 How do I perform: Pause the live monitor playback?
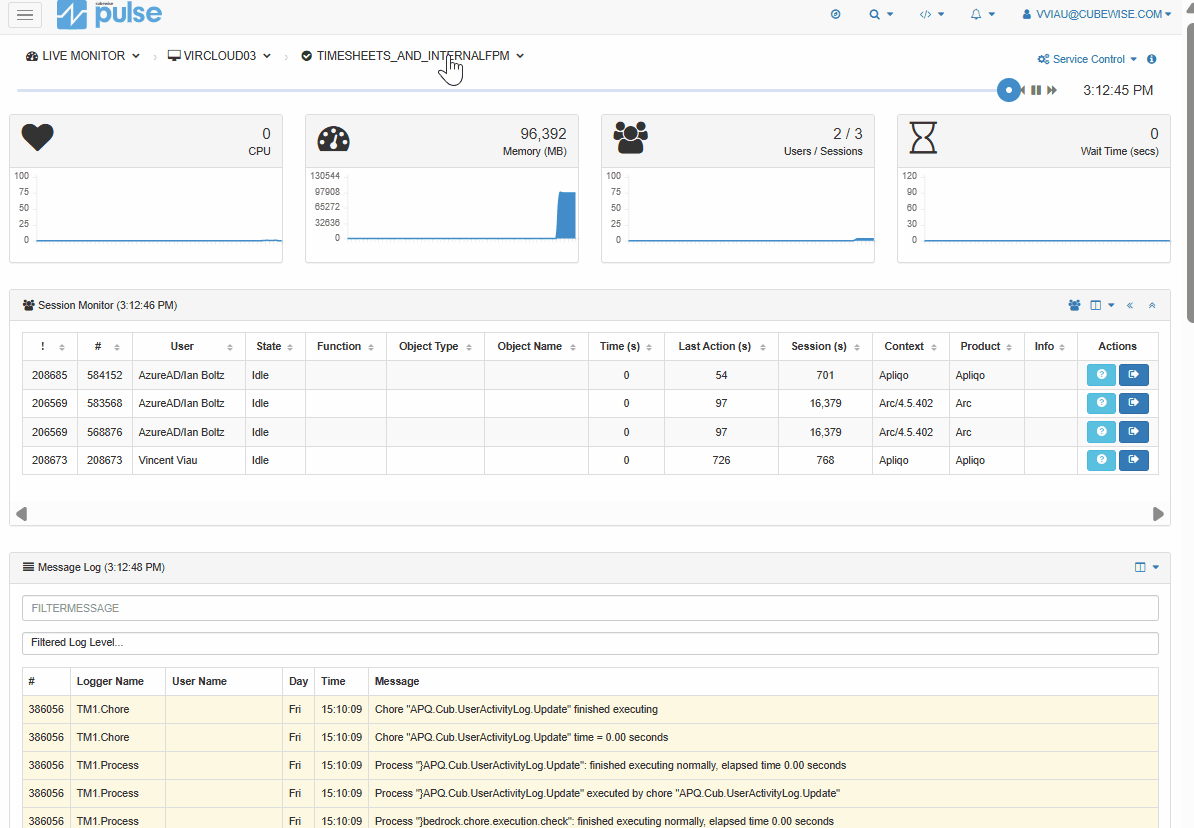click(x=1036, y=90)
